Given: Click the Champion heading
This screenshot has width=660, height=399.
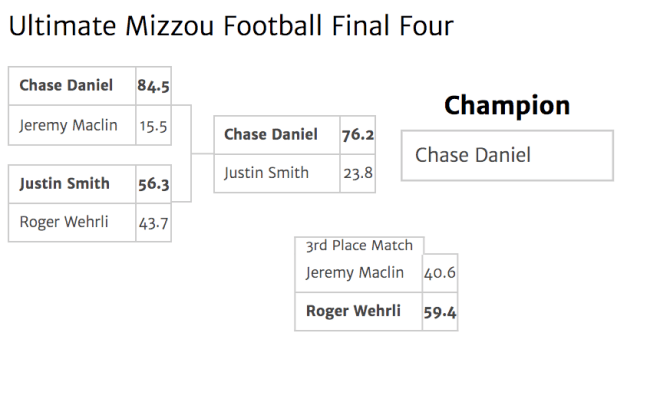Looking at the screenshot, I should (x=507, y=105).
